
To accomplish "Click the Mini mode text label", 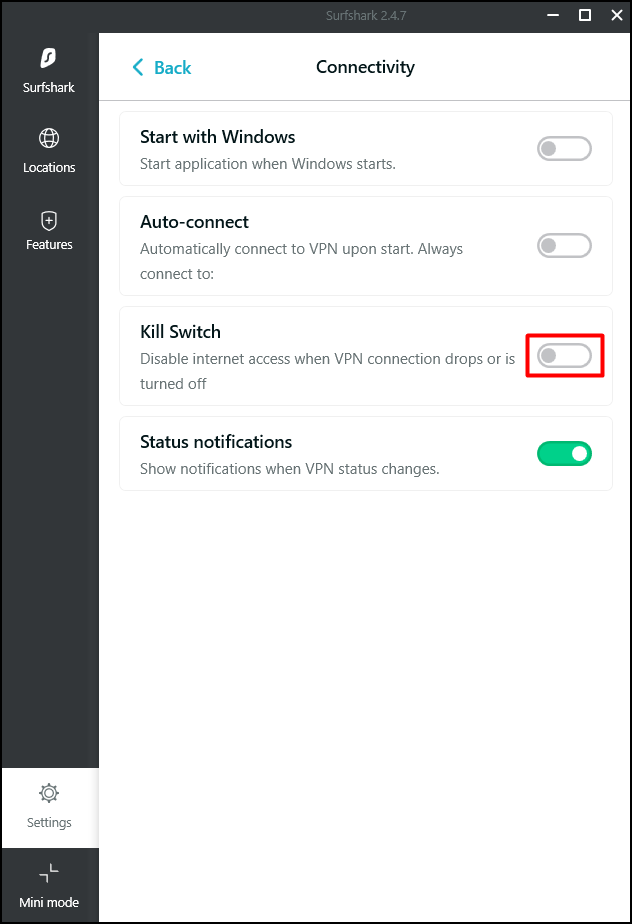I will (49, 903).
